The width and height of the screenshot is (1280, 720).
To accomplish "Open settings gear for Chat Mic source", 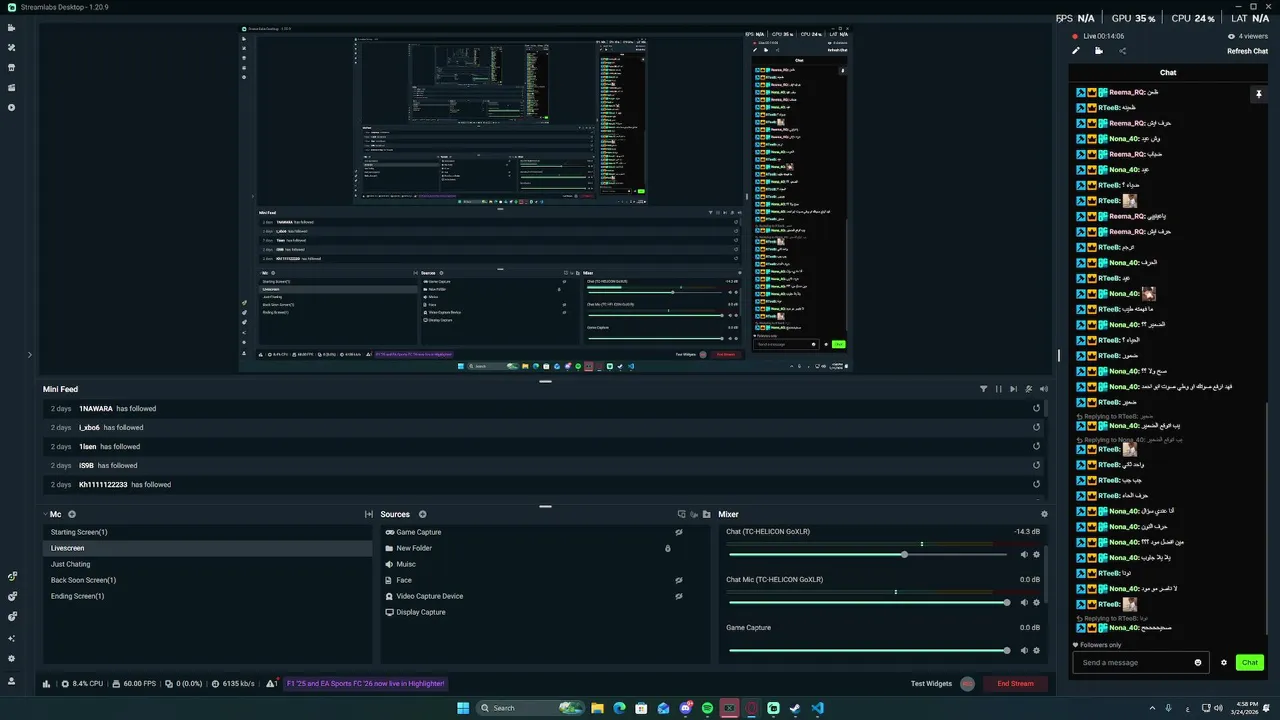I will click(x=1036, y=602).
